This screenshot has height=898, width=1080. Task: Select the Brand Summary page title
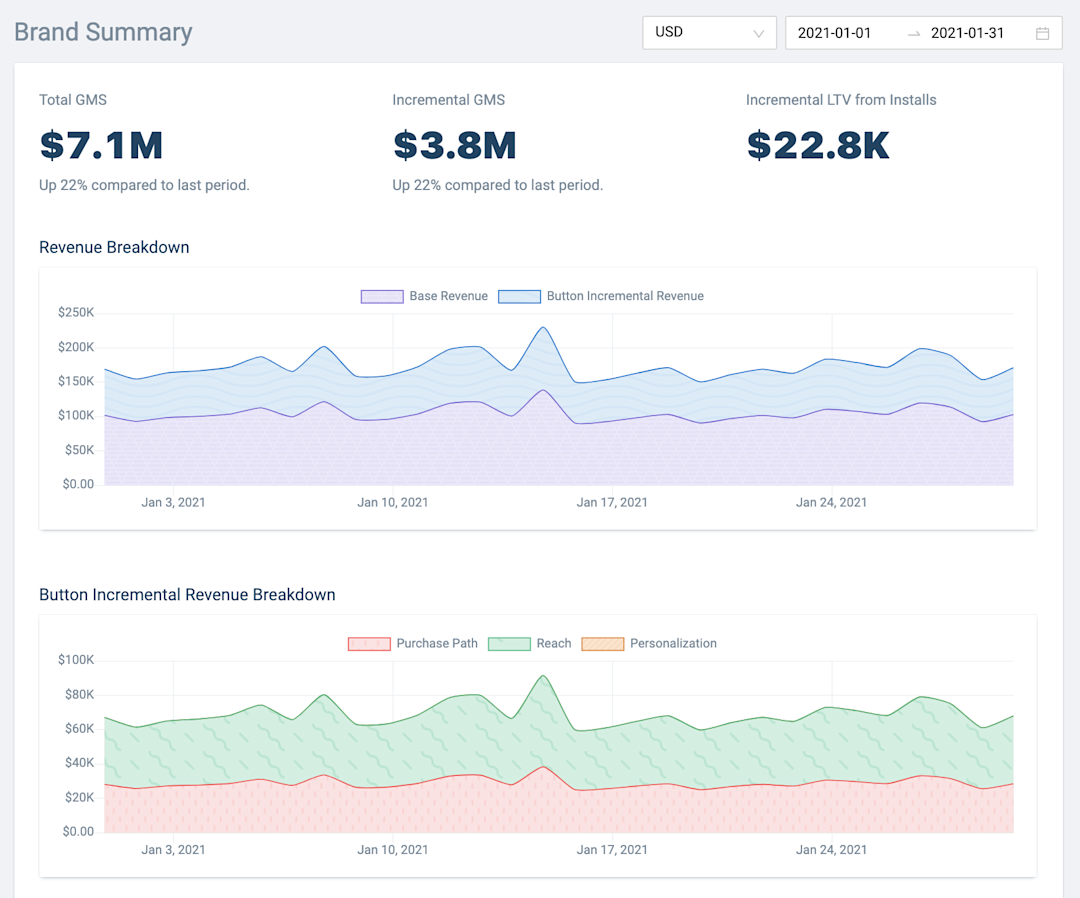103,32
